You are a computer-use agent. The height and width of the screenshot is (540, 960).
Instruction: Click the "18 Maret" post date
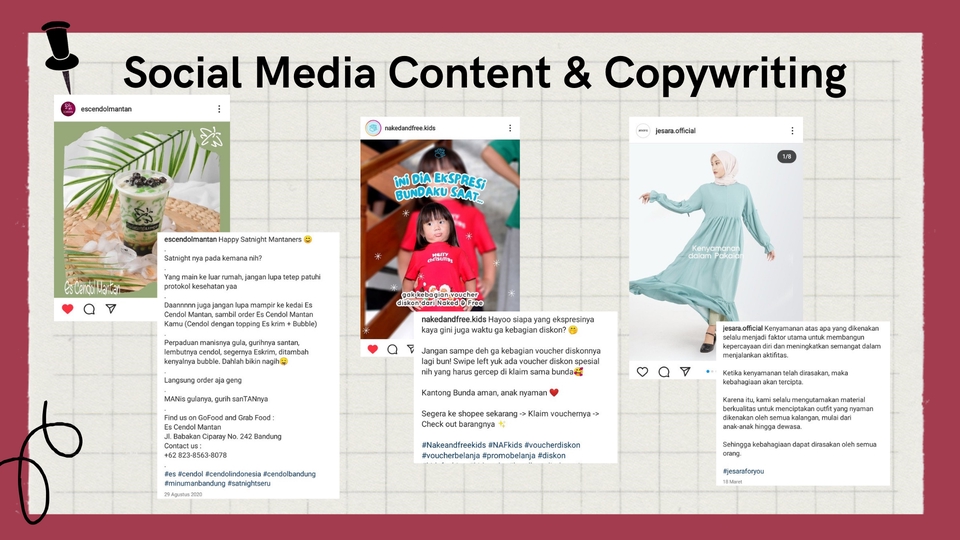(732, 482)
